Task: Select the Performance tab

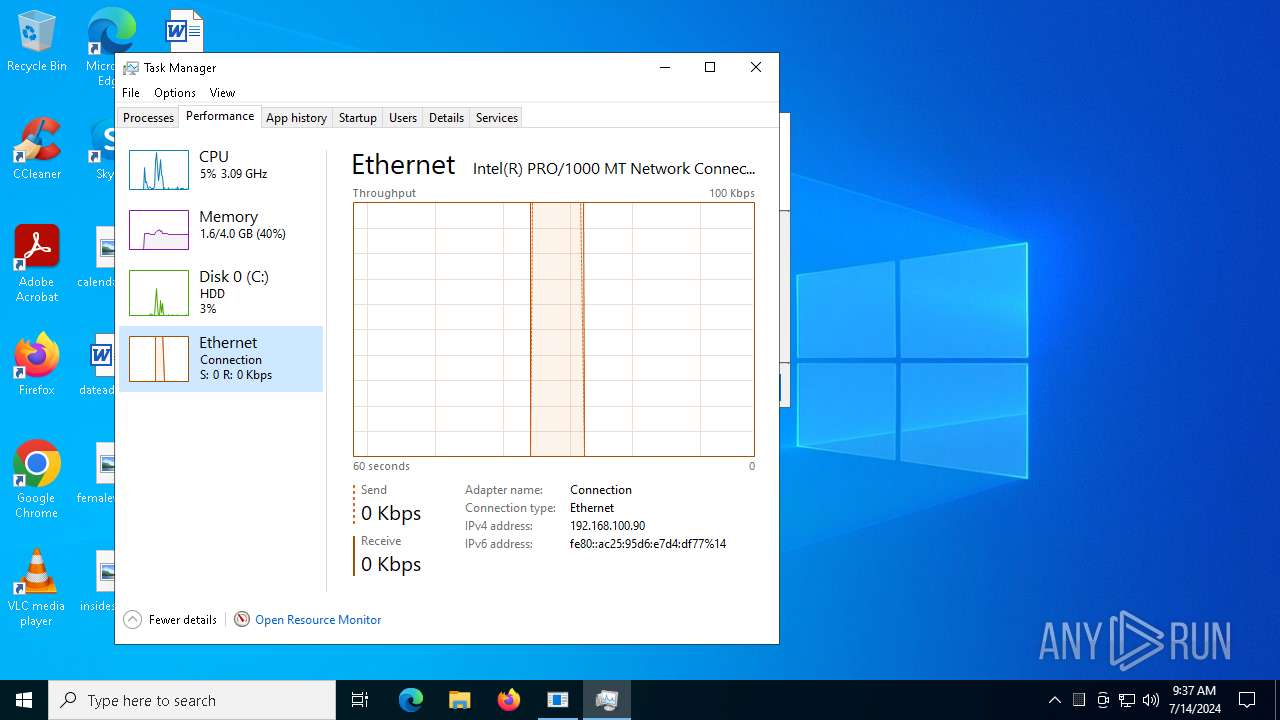Action: pos(220,116)
